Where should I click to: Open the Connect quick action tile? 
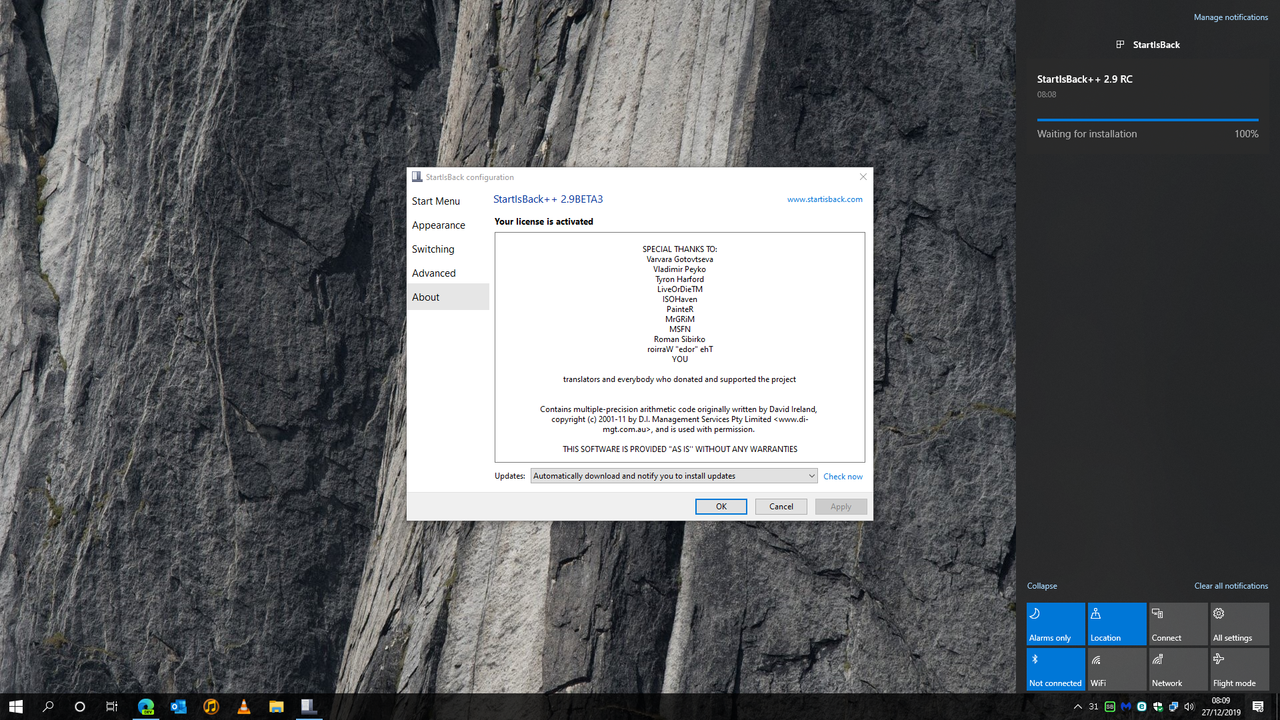tap(1179, 623)
